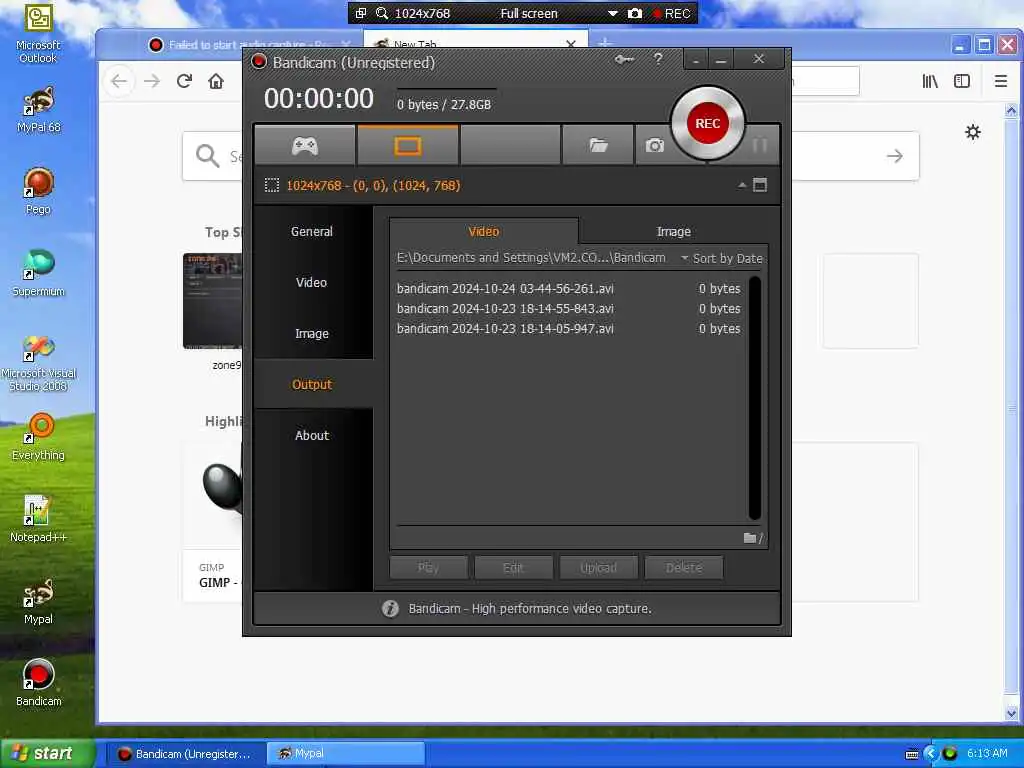Open the Bandicam desktop shortcut
1024x768 pixels.
pos(38,683)
